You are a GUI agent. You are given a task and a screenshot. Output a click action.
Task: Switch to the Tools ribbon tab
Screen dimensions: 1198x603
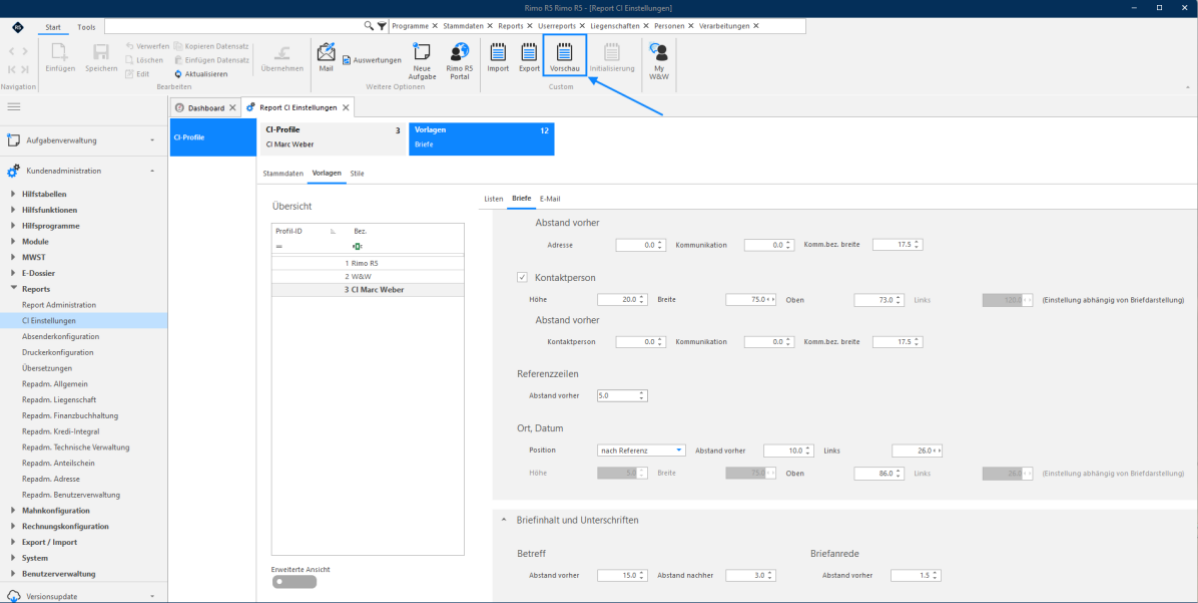click(x=86, y=28)
